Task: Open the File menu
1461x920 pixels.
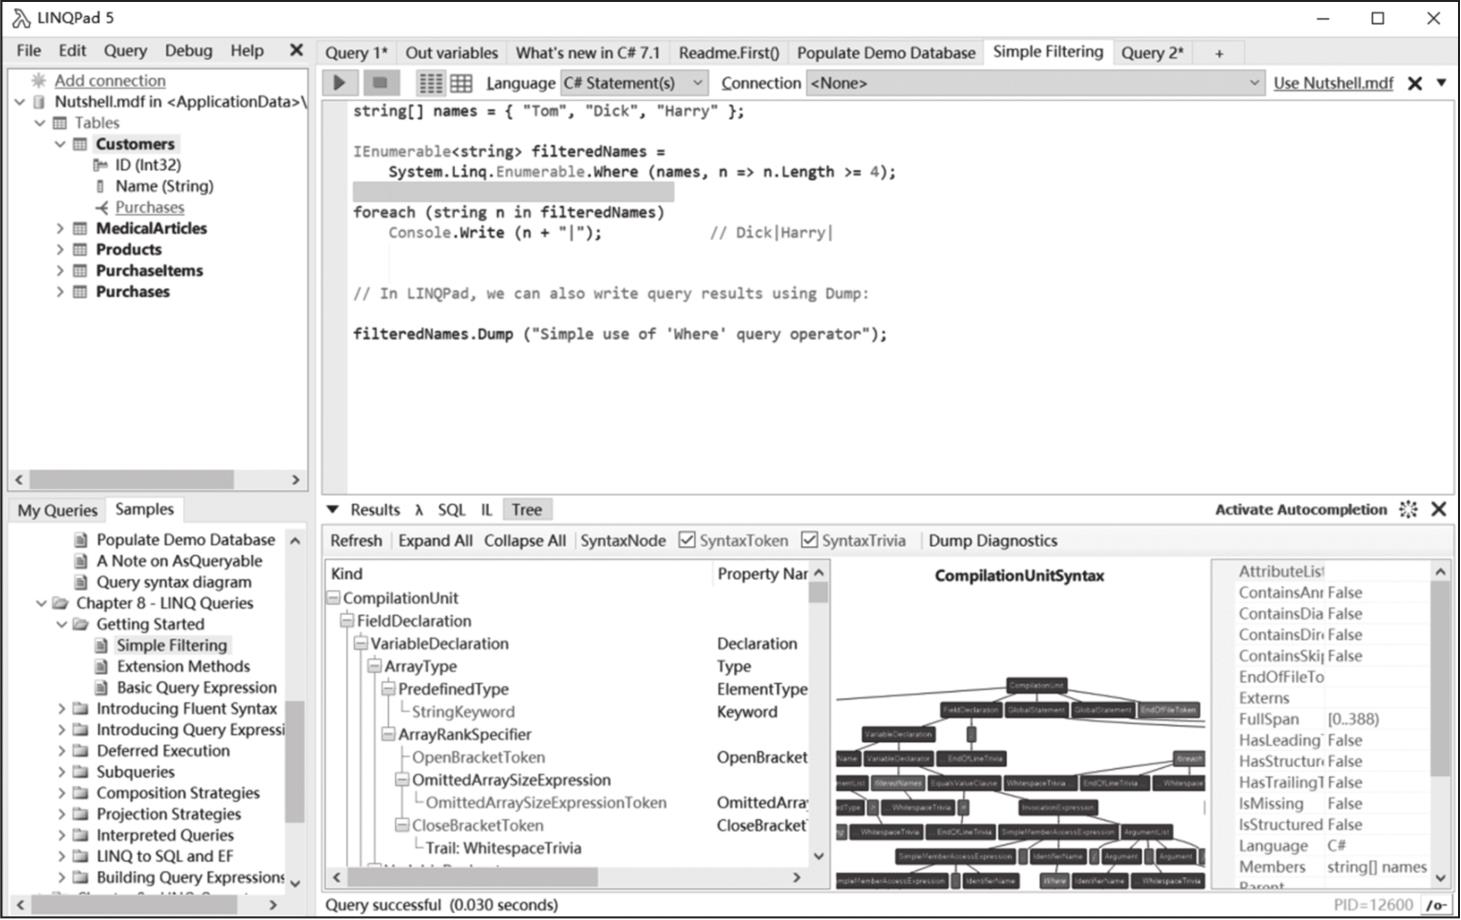Action: (x=29, y=50)
